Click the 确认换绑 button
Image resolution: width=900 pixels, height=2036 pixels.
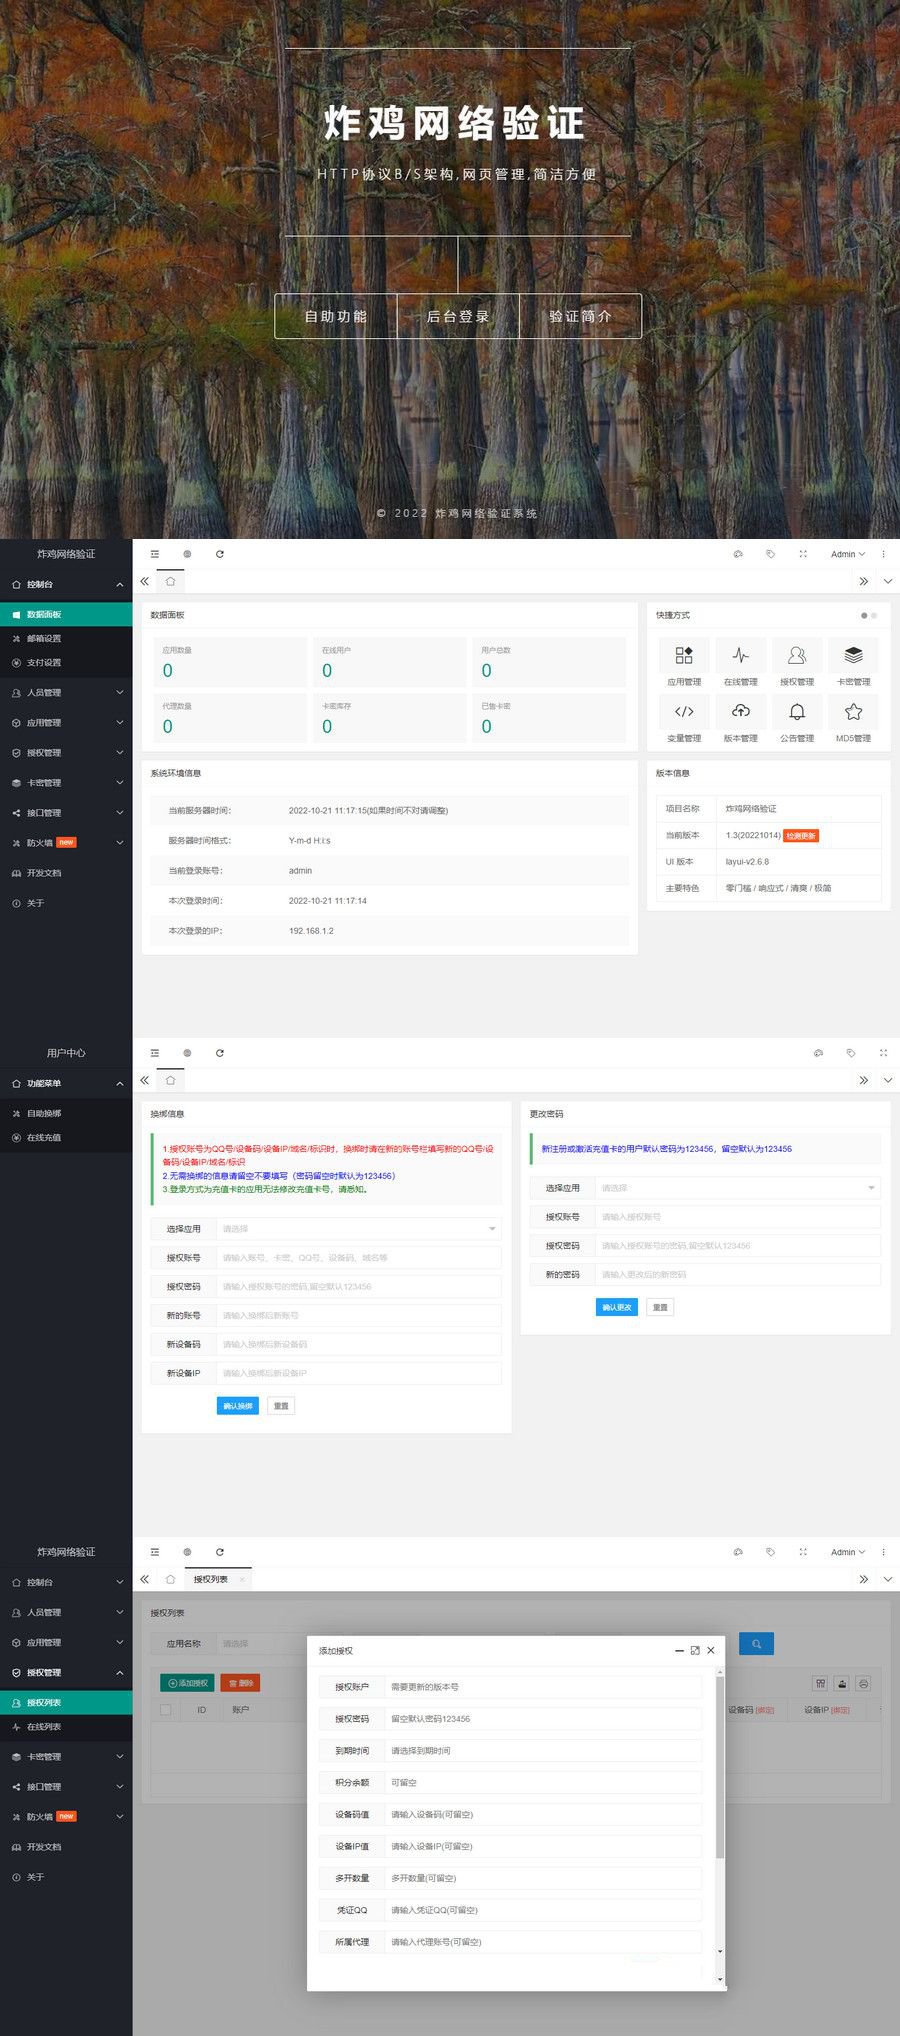click(237, 1406)
